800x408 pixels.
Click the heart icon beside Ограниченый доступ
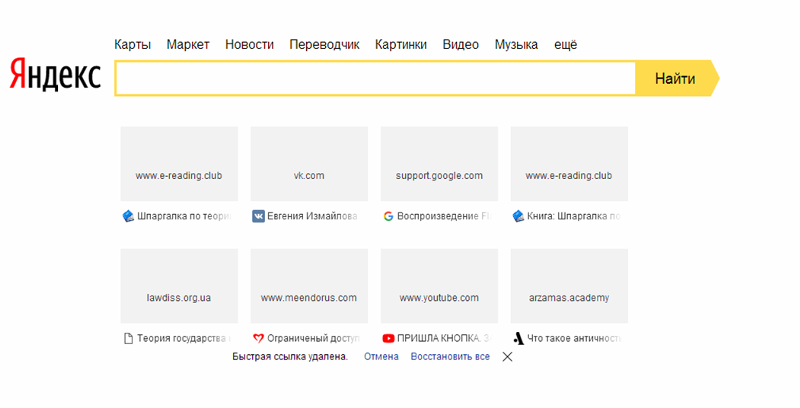(259, 339)
